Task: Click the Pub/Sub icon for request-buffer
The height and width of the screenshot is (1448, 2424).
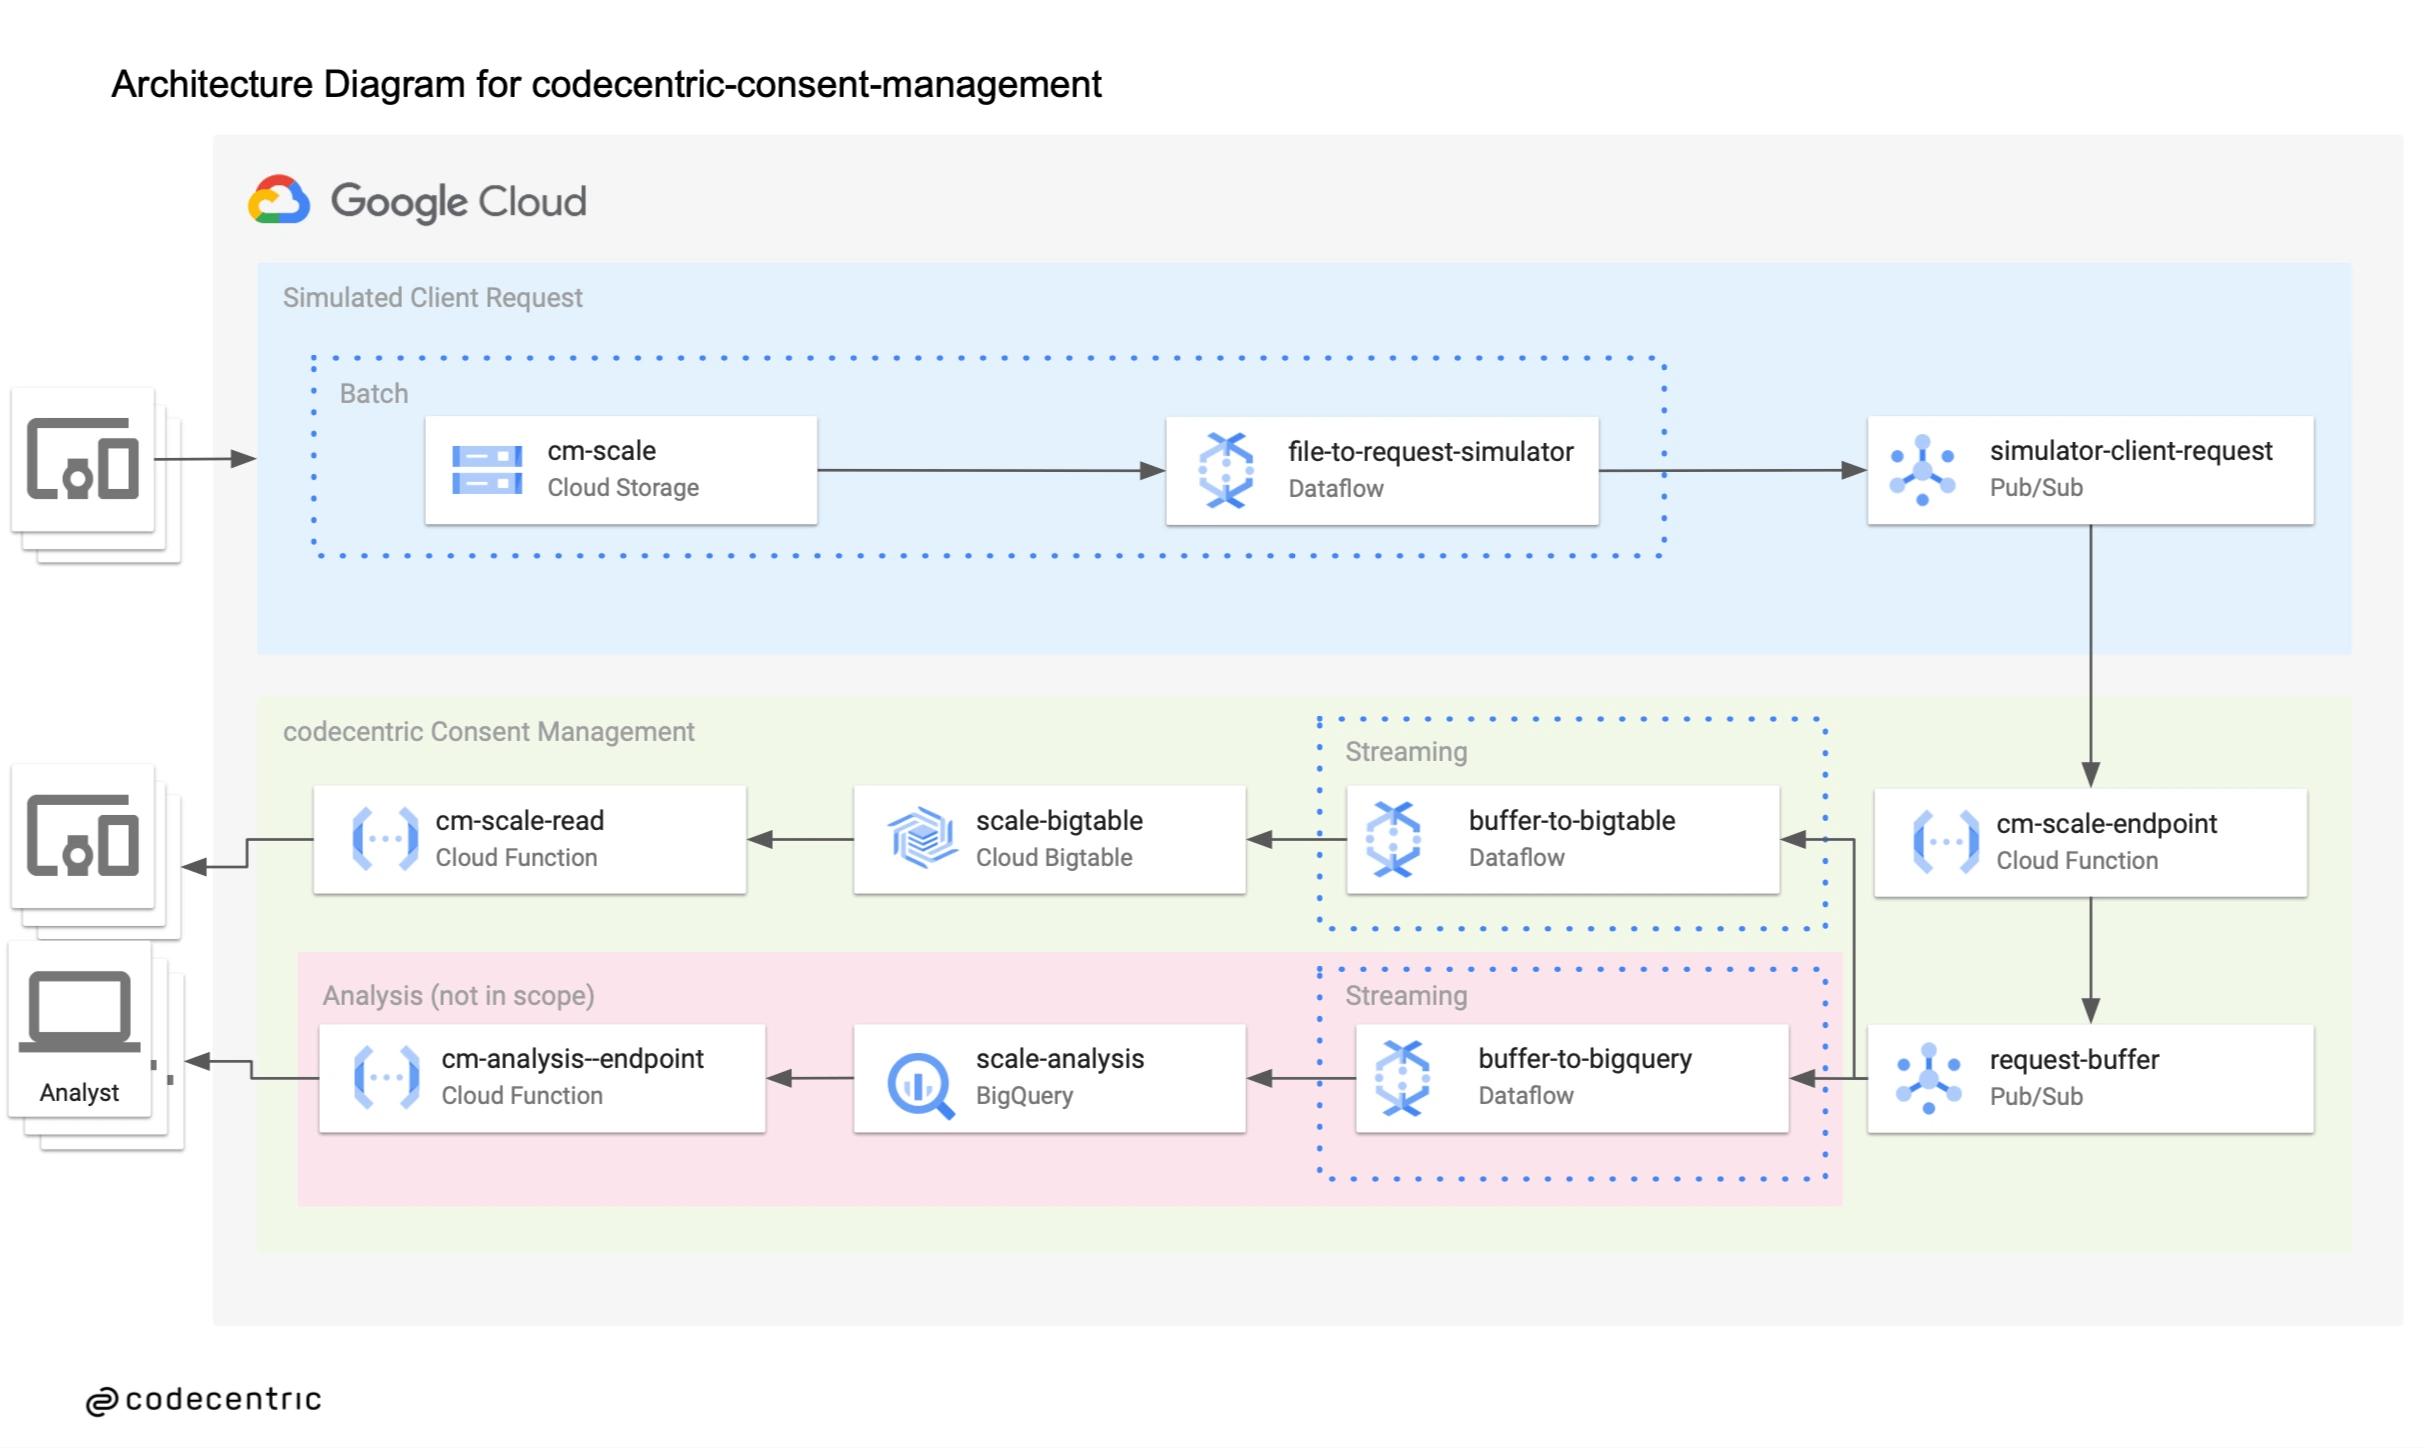Action: coord(1928,1078)
